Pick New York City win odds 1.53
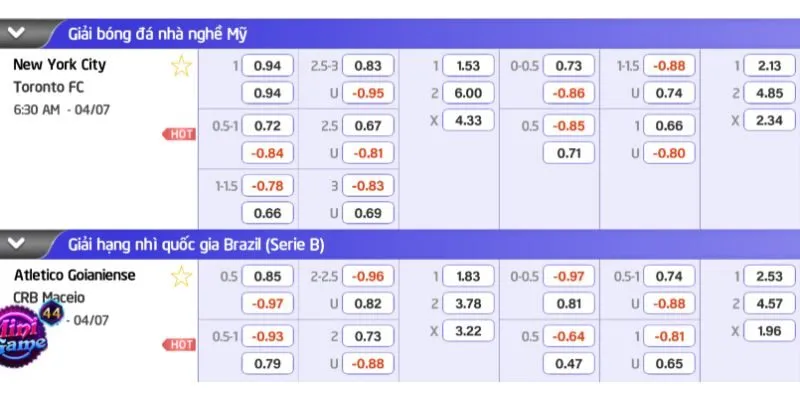This screenshot has height=400, width=800. tap(468, 65)
